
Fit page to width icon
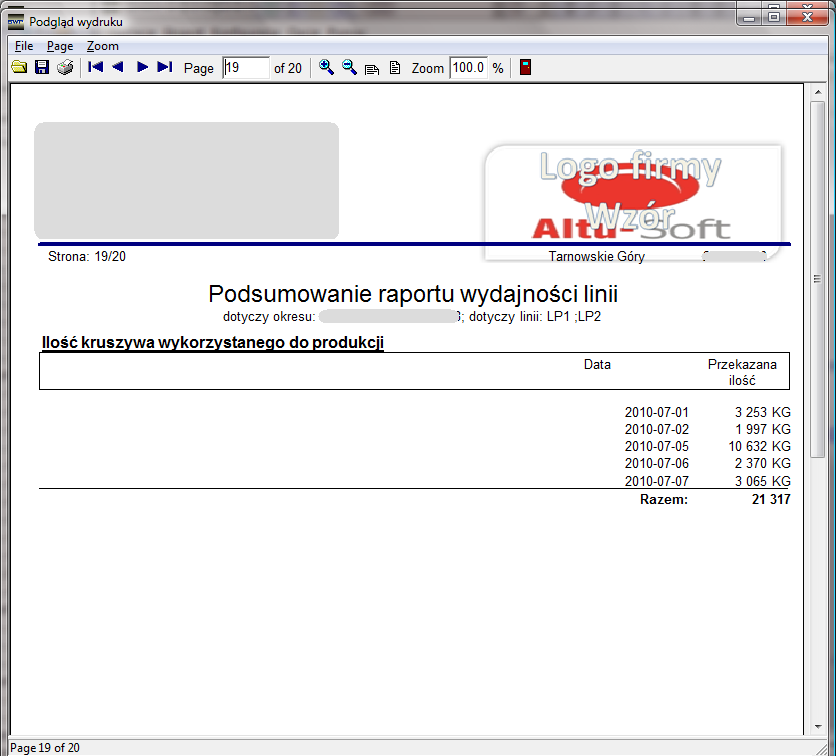372,69
